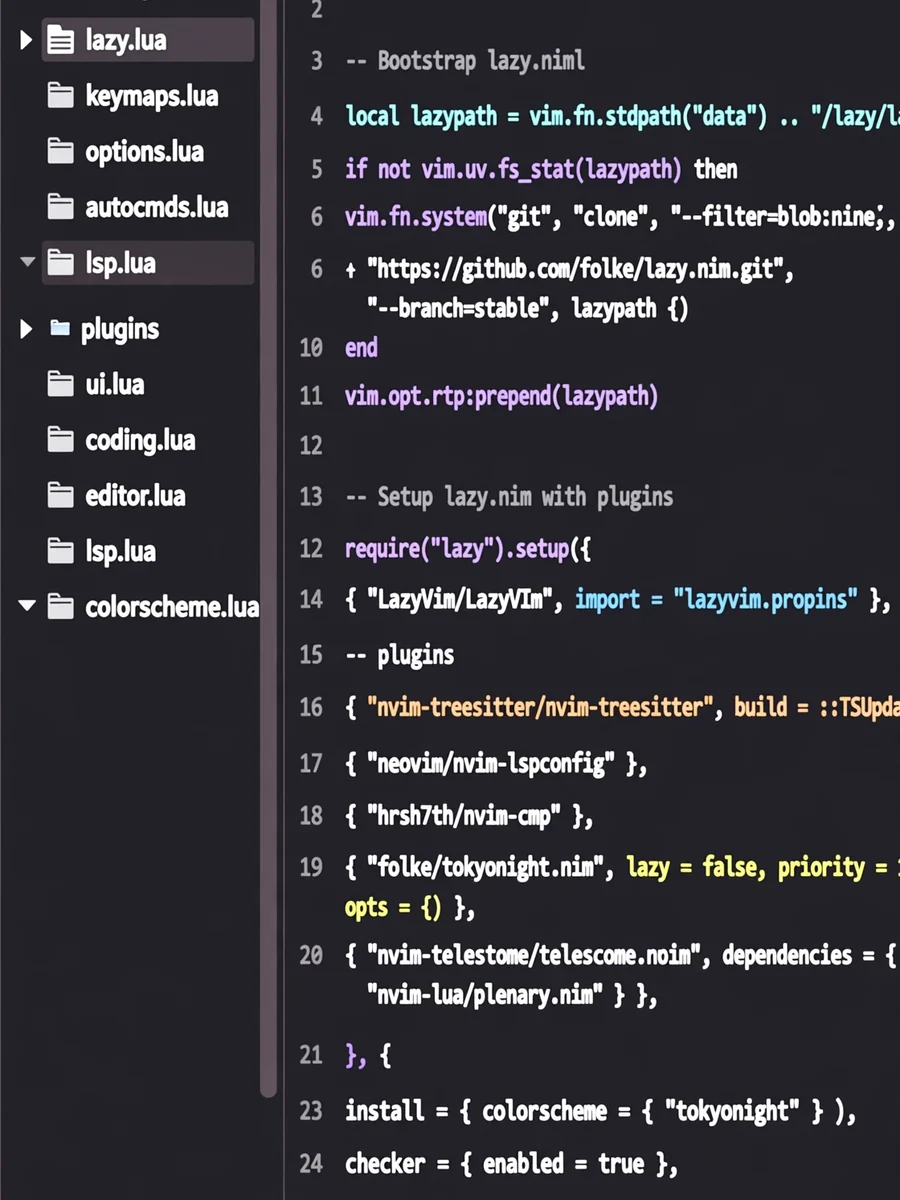The image size is (900, 1200).
Task: Click the "-- plugins" comment line
Action: click(399, 655)
